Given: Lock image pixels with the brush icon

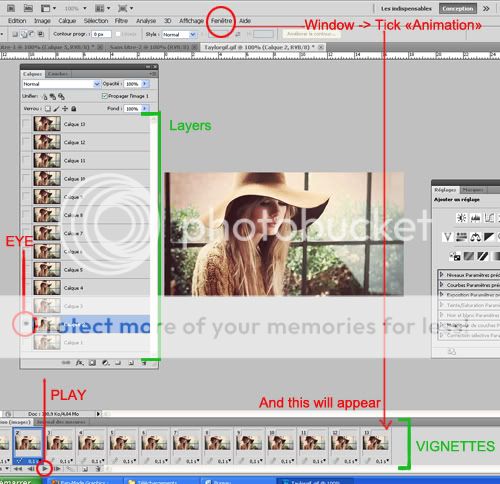Looking at the screenshot, I should coord(57,109).
